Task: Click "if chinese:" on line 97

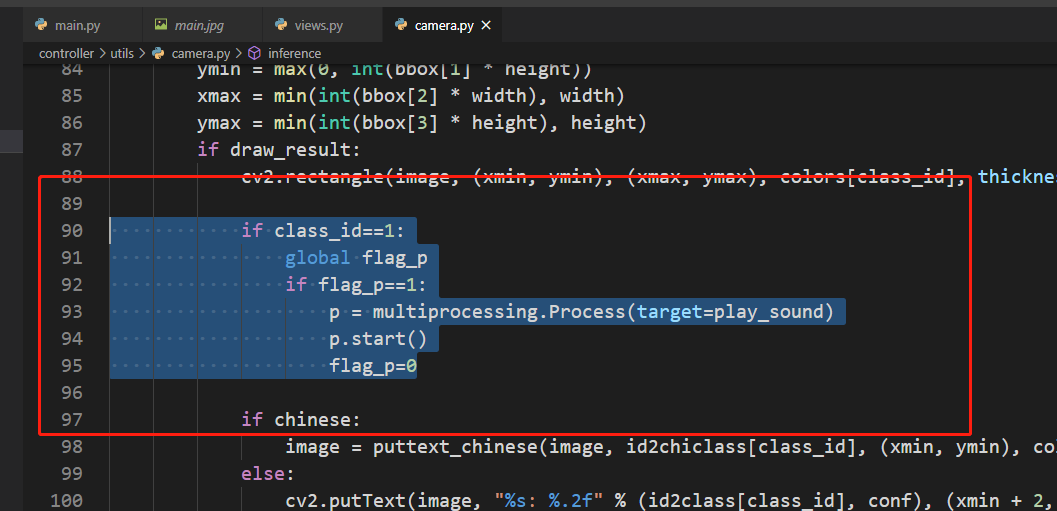Action: click(x=301, y=419)
